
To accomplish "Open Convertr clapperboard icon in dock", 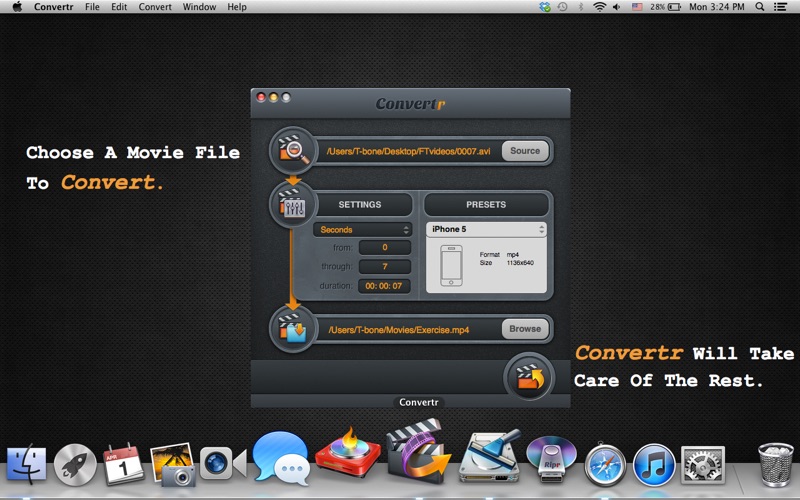I will click(x=417, y=452).
